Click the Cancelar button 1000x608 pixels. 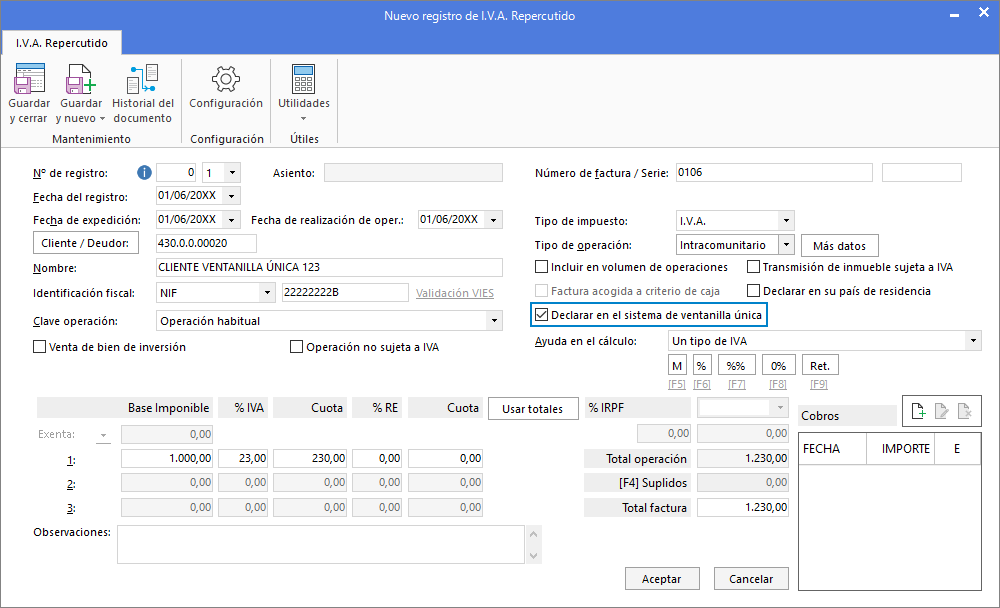(x=751, y=579)
